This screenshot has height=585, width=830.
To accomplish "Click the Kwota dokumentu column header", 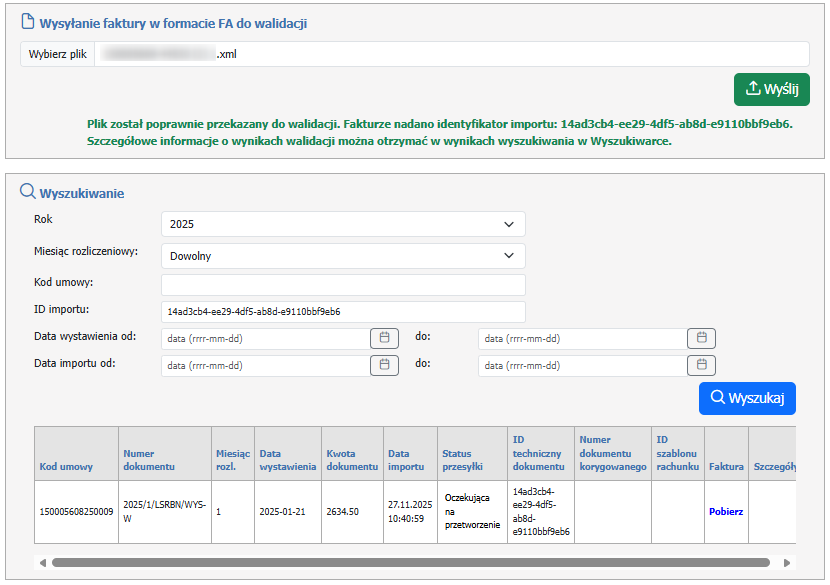I will 353,460.
